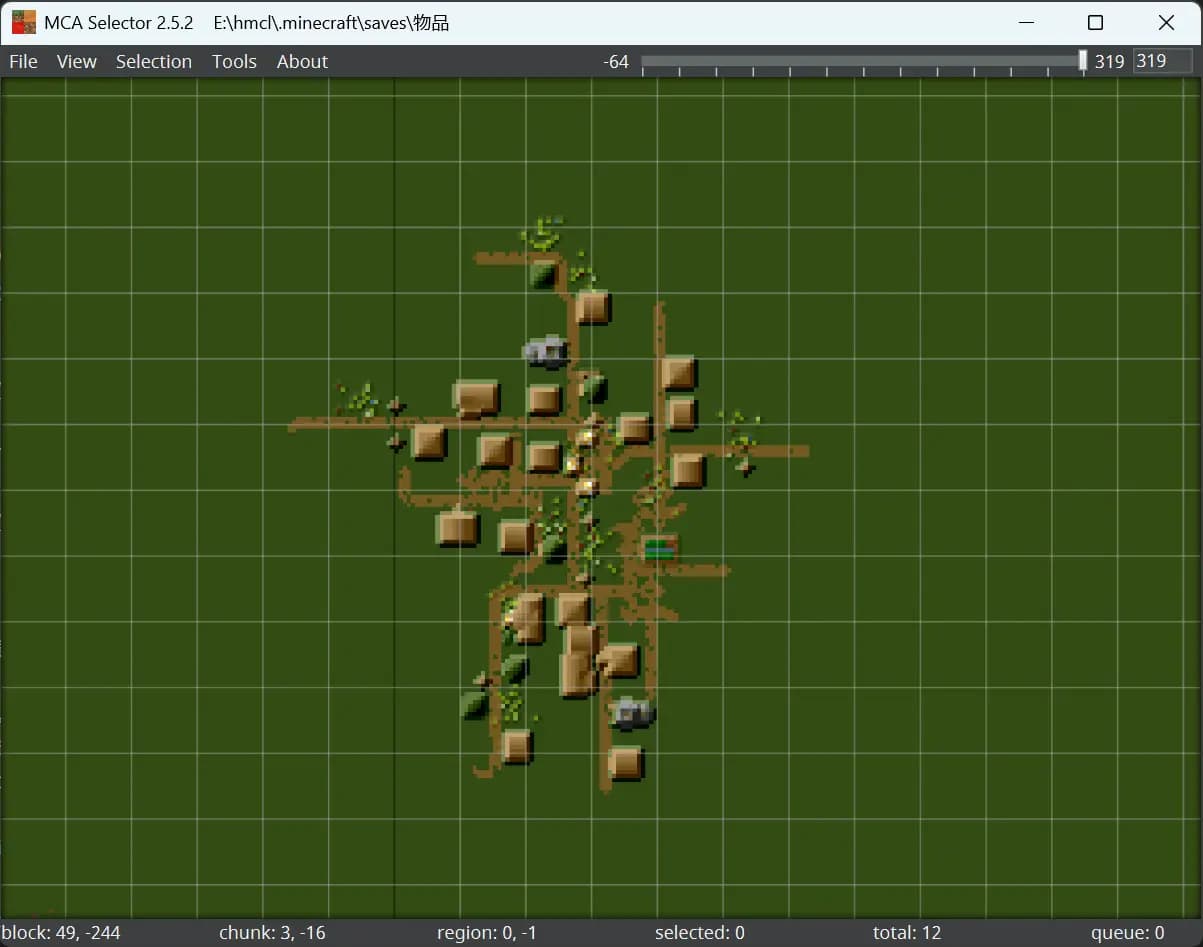Click the height slider track
The width and height of the screenshot is (1203, 947).
(861, 61)
